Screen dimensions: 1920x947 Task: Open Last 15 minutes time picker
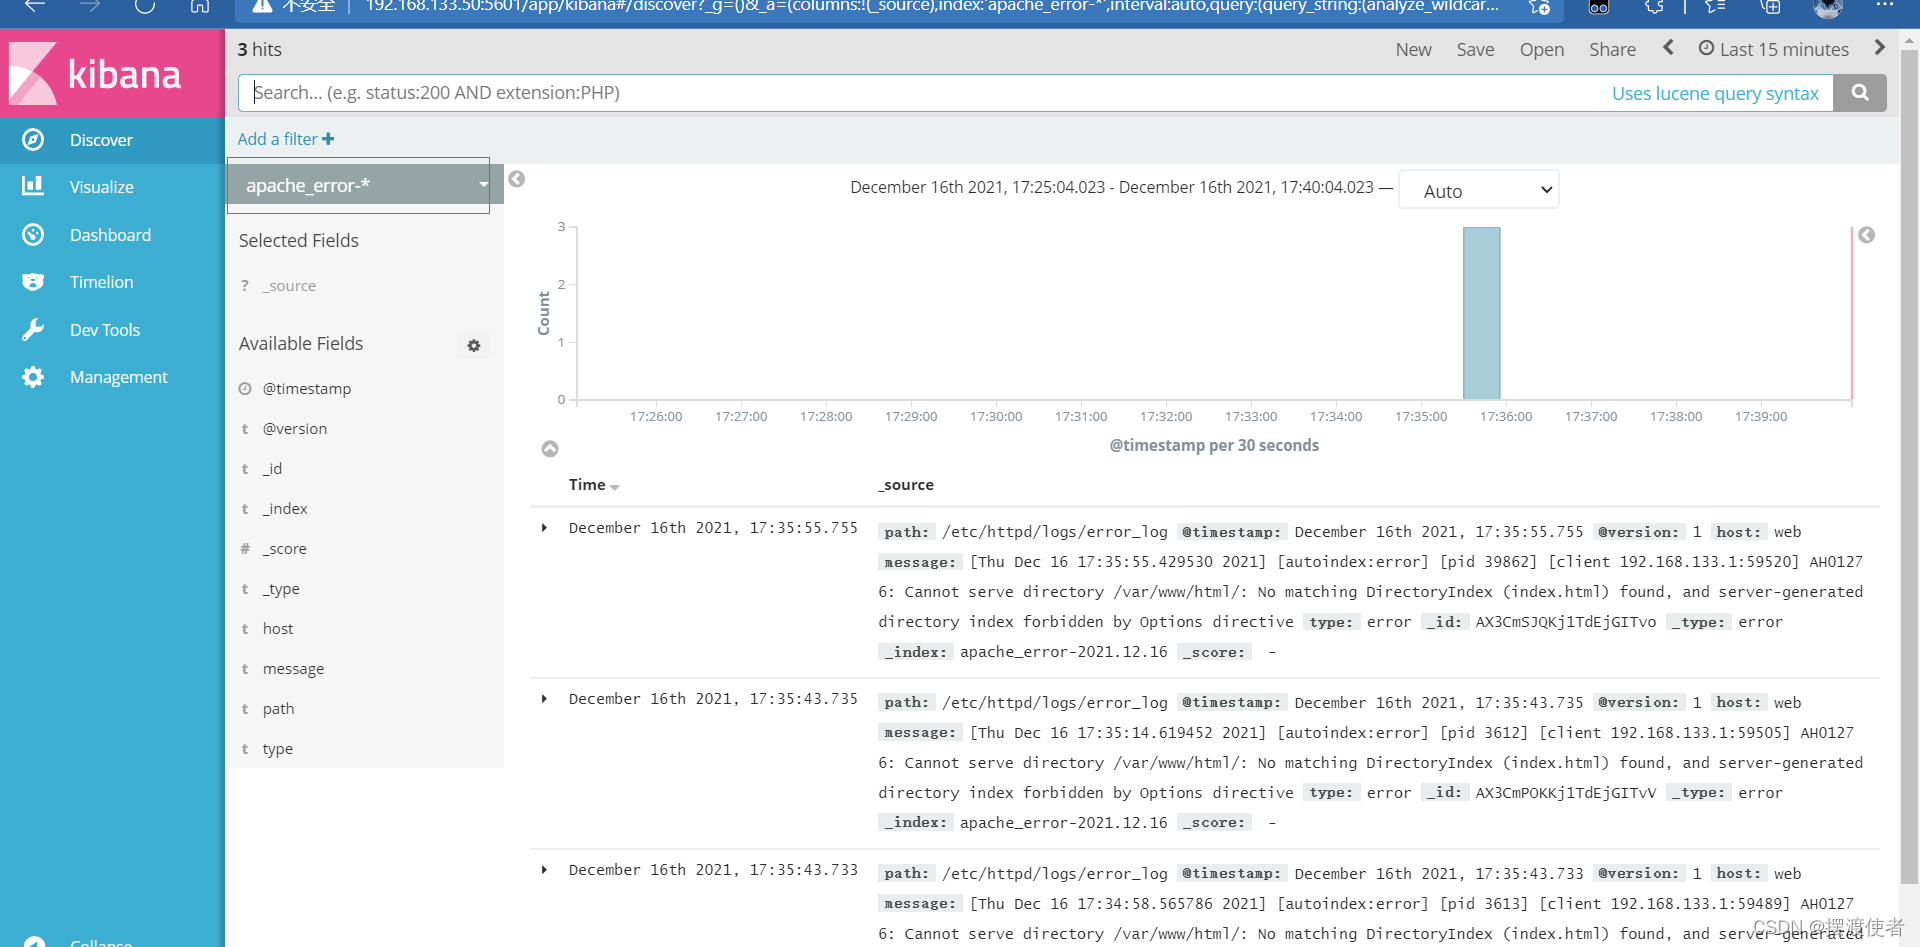(1774, 49)
